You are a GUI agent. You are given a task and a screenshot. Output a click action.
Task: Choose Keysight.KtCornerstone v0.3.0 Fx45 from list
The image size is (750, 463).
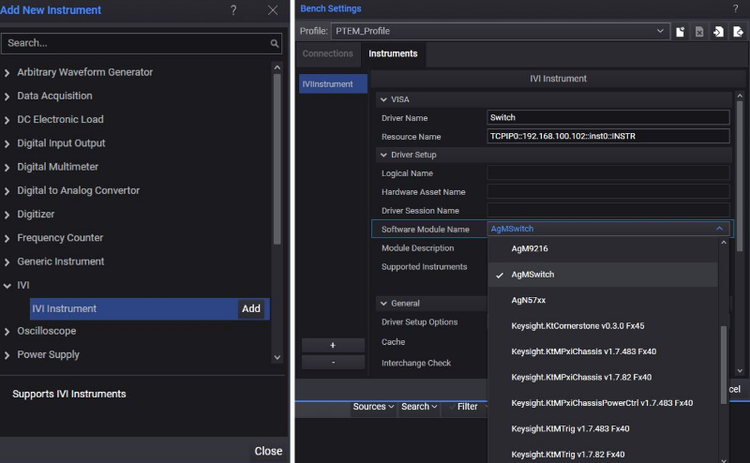click(577, 326)
